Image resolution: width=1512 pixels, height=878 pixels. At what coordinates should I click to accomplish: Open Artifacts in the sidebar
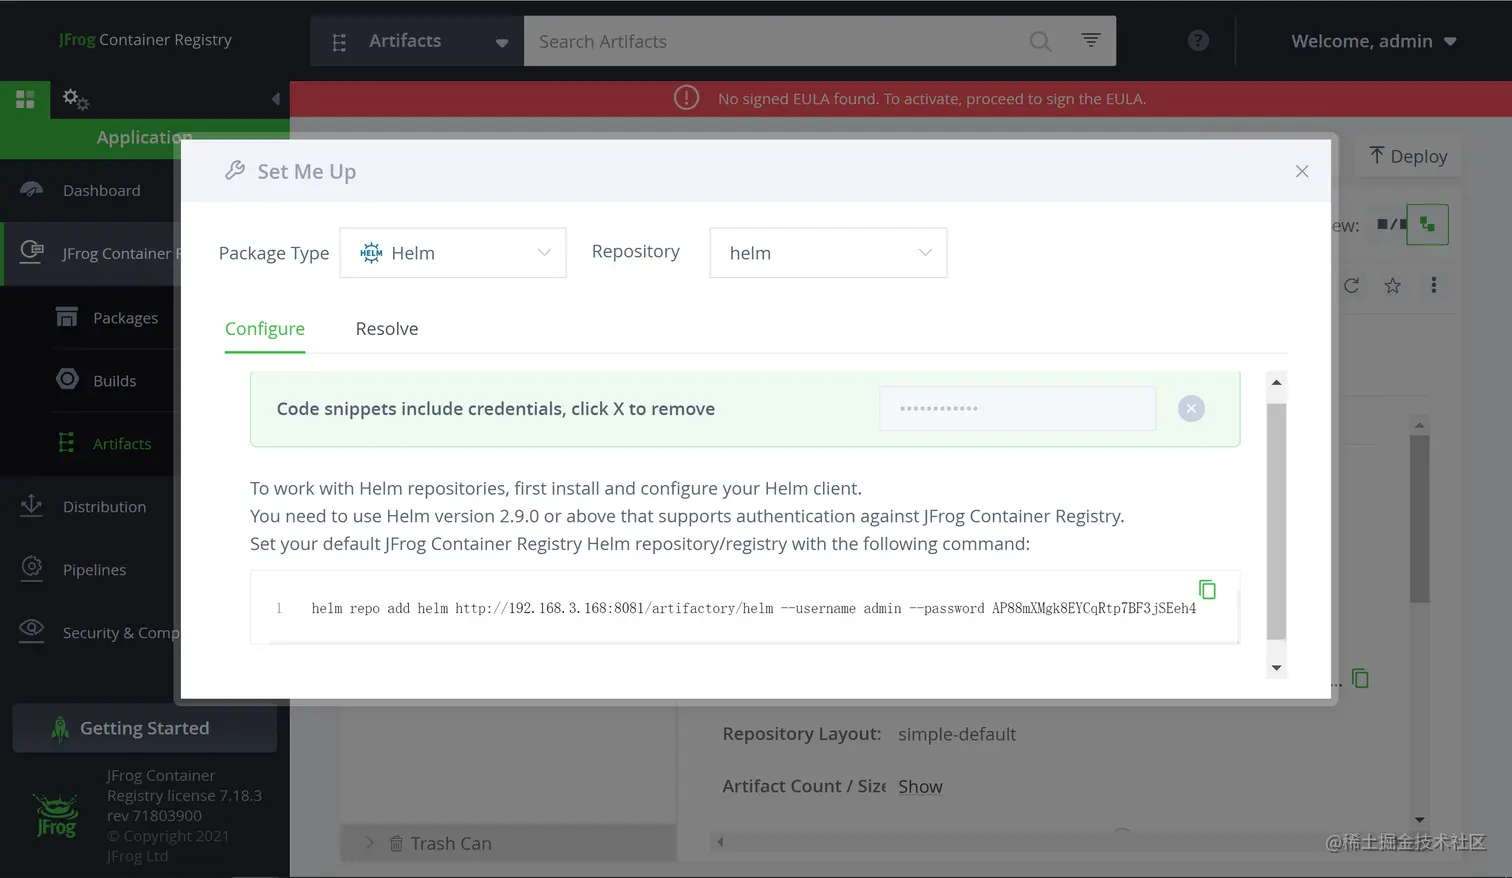122,444
